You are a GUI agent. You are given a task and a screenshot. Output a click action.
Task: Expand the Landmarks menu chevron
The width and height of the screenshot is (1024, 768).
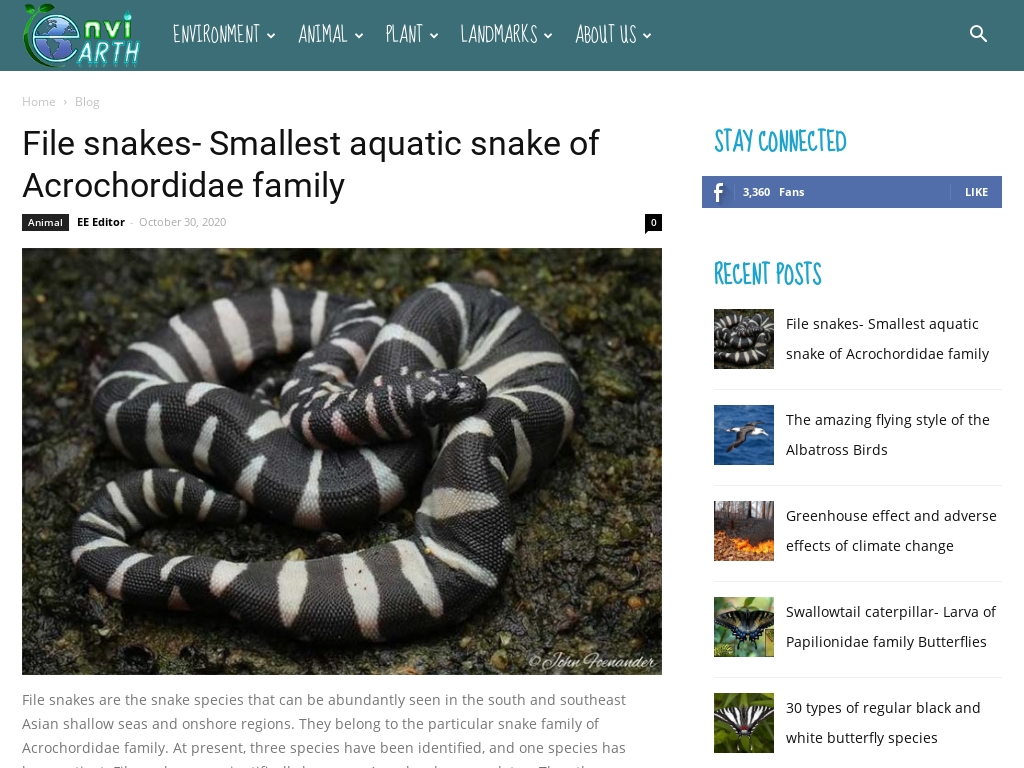(x=548, y=36)
